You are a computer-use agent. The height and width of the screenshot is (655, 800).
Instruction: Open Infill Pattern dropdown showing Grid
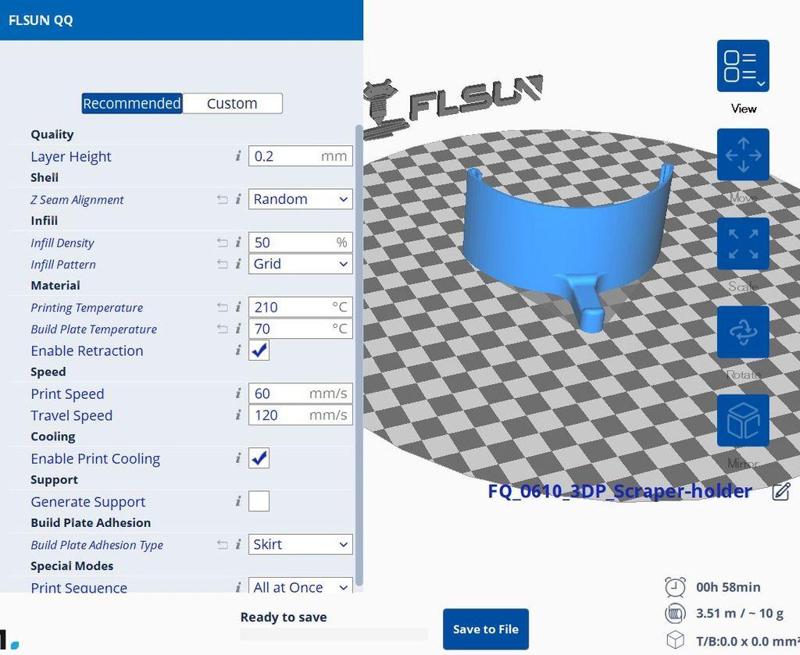pyautogui.click(x=301, y=264)
